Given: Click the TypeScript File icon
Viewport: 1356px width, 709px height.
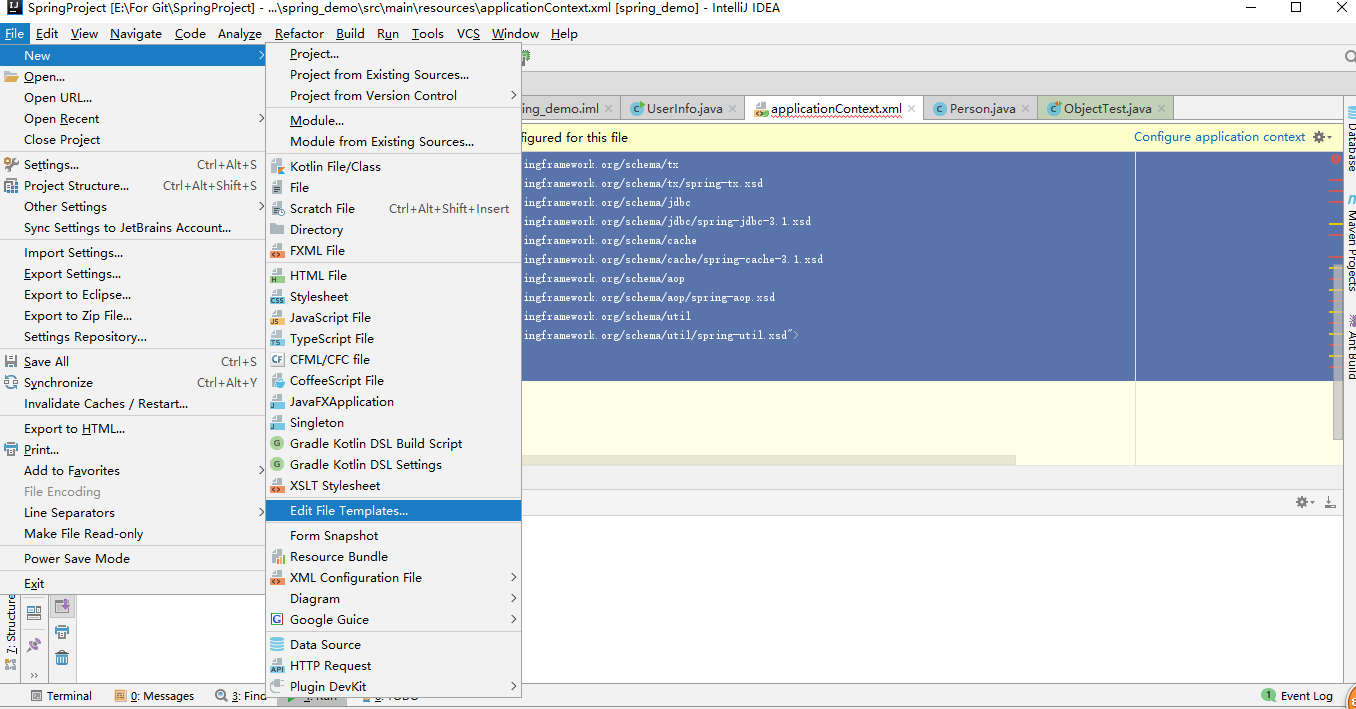Looking at the screenshot, I should pos(277,339).
